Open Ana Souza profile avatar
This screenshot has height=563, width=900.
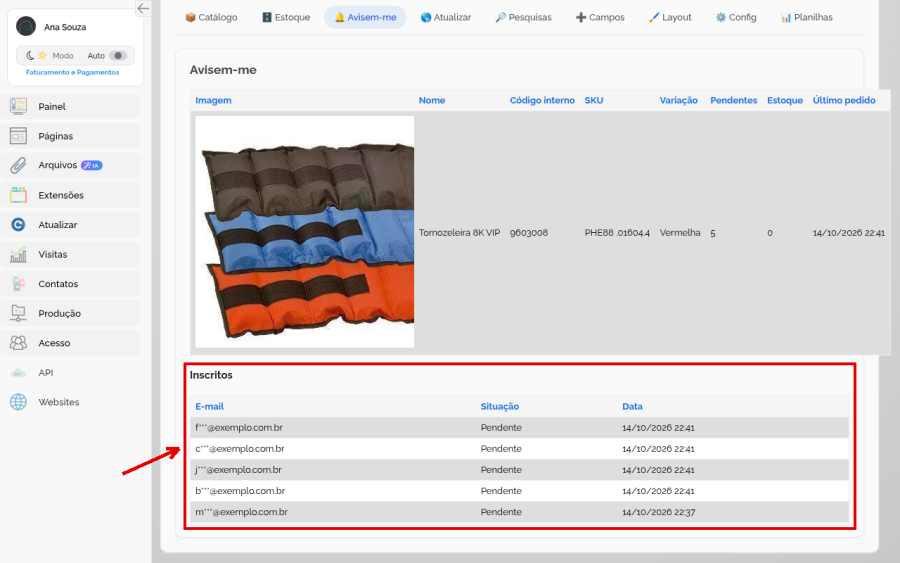[x=26, y=26]
